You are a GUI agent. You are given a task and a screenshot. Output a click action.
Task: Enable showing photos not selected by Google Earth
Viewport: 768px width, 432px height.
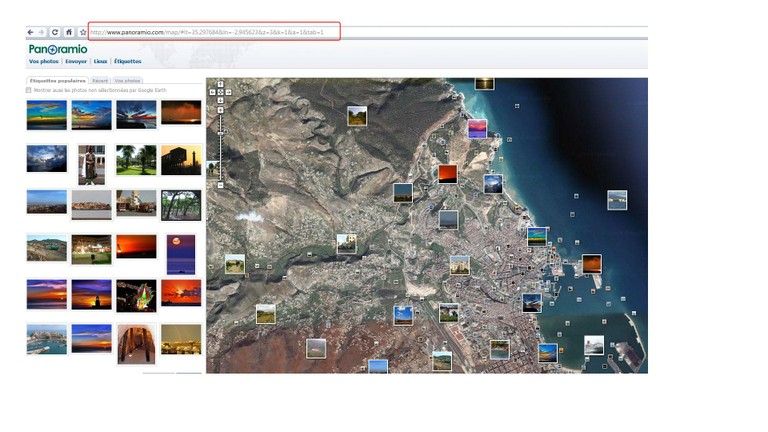[x=29, y=90]
